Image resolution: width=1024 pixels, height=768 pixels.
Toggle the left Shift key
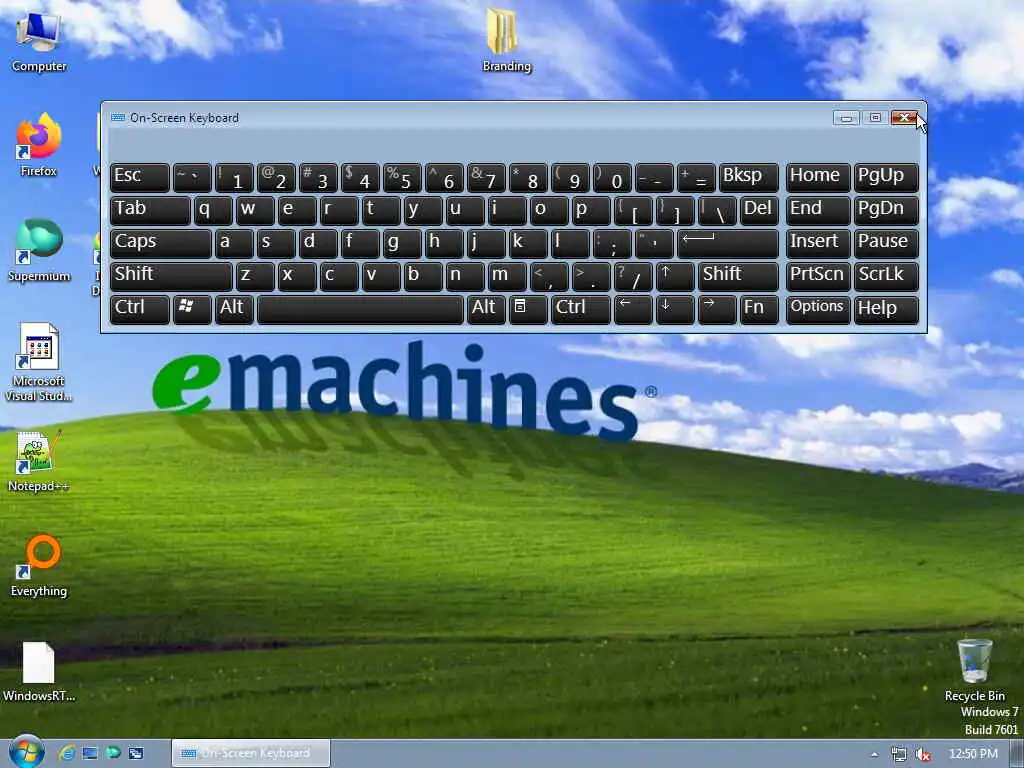click(x=171, y=277)
